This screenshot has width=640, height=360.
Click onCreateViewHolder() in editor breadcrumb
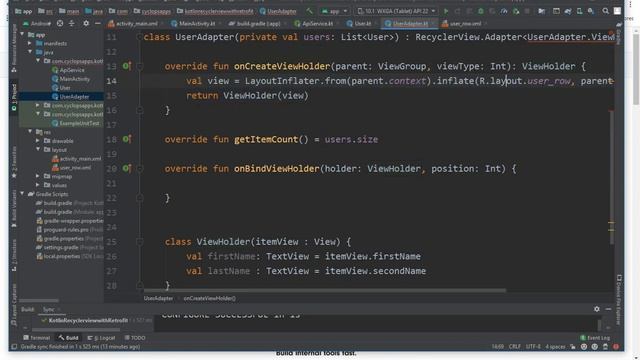[209, 298]
